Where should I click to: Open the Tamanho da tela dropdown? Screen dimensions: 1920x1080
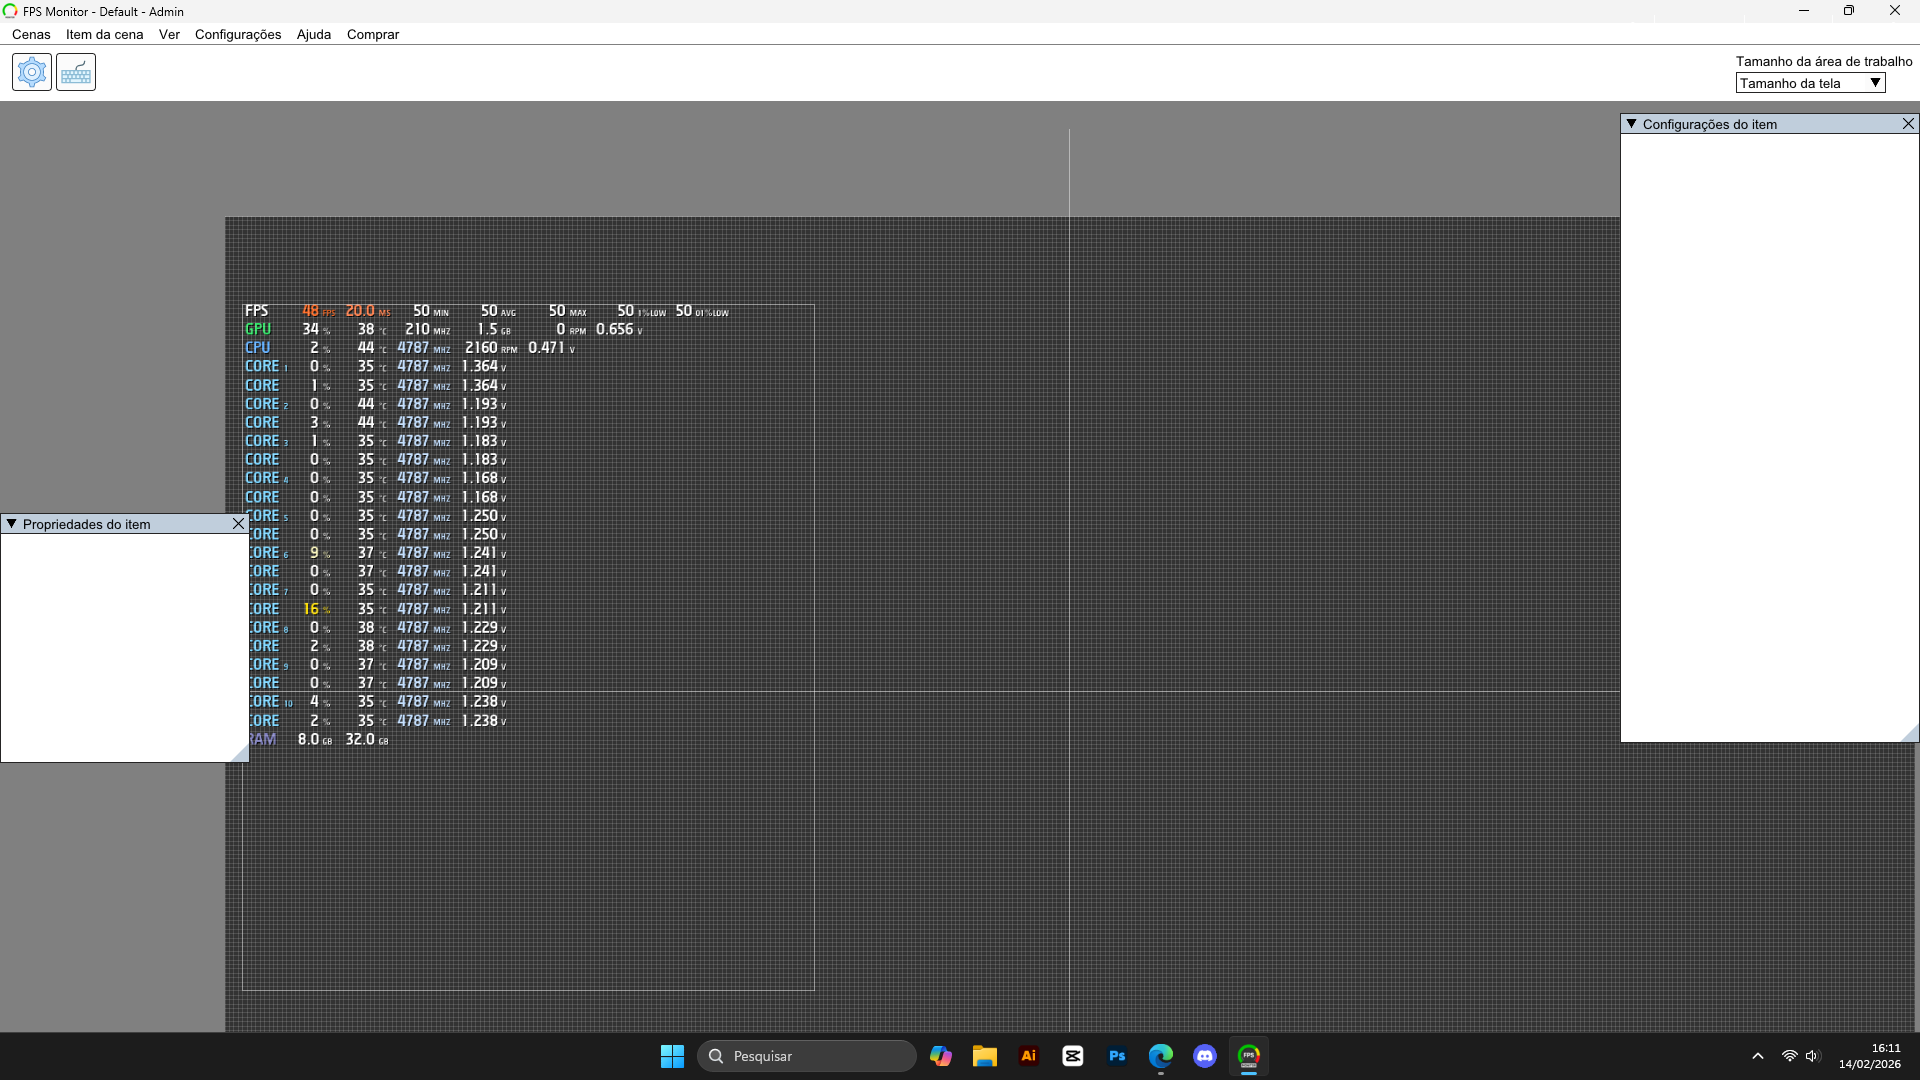1810,83
